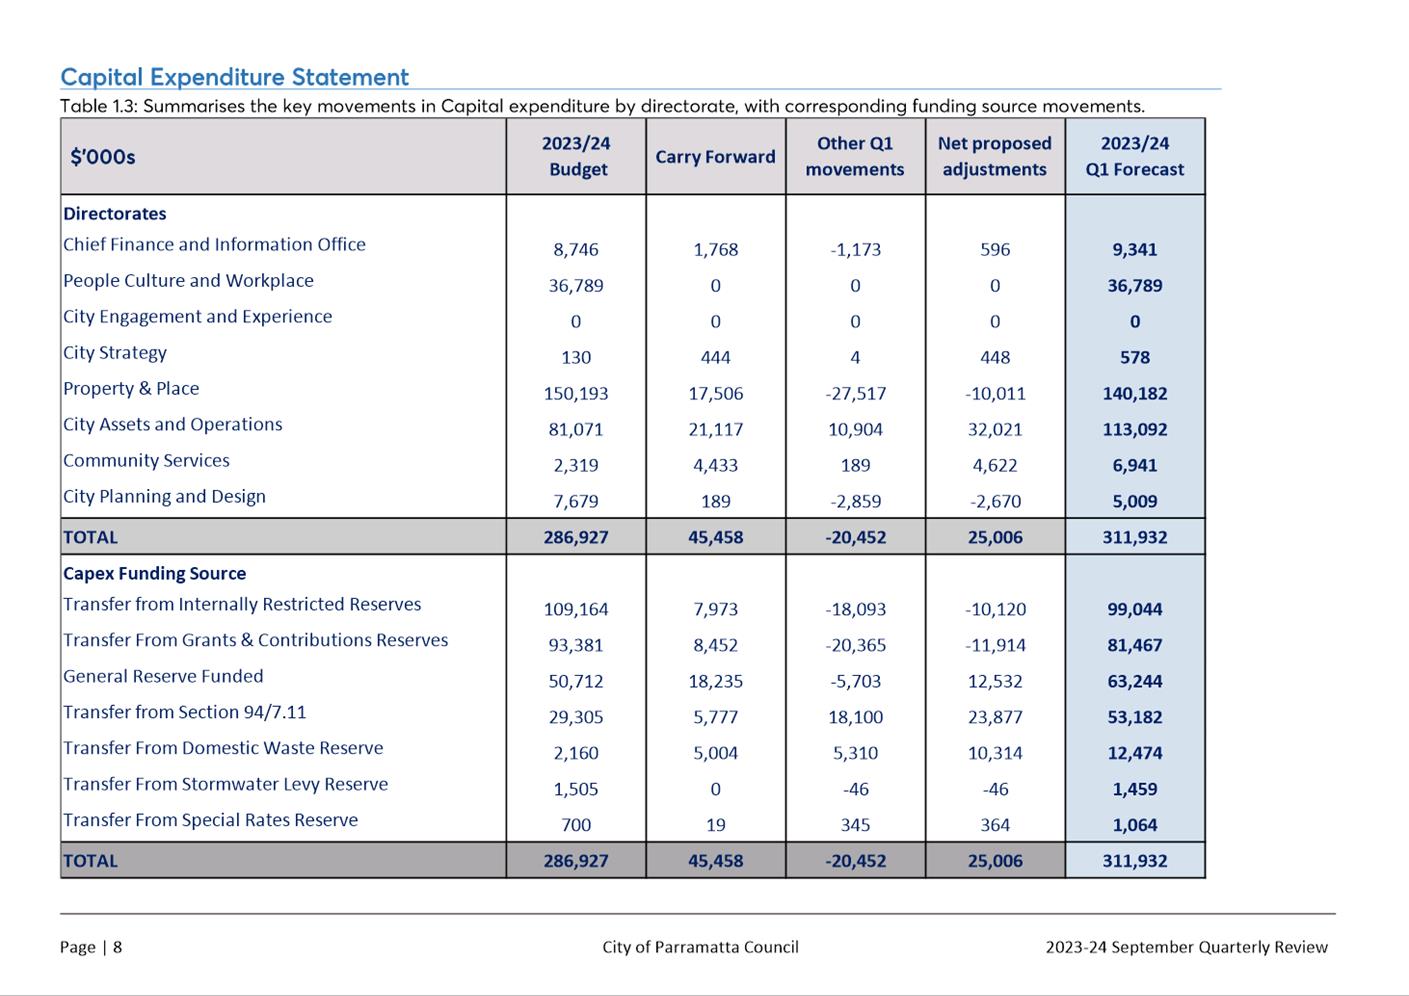1409x996 pixels.
Task: Click Q1 forecast value 9,341
Action: click(1135, 250)
